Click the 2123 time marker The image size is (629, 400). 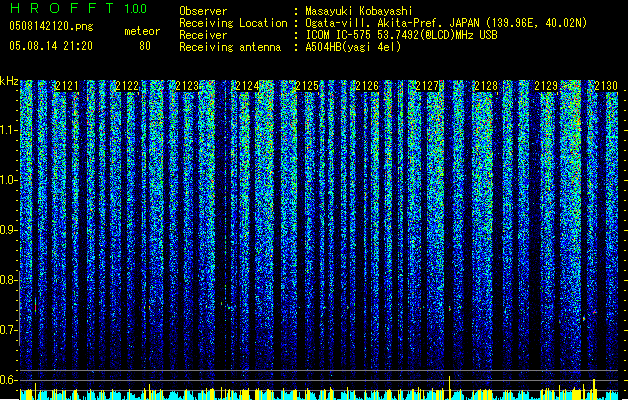click(187, 86)
